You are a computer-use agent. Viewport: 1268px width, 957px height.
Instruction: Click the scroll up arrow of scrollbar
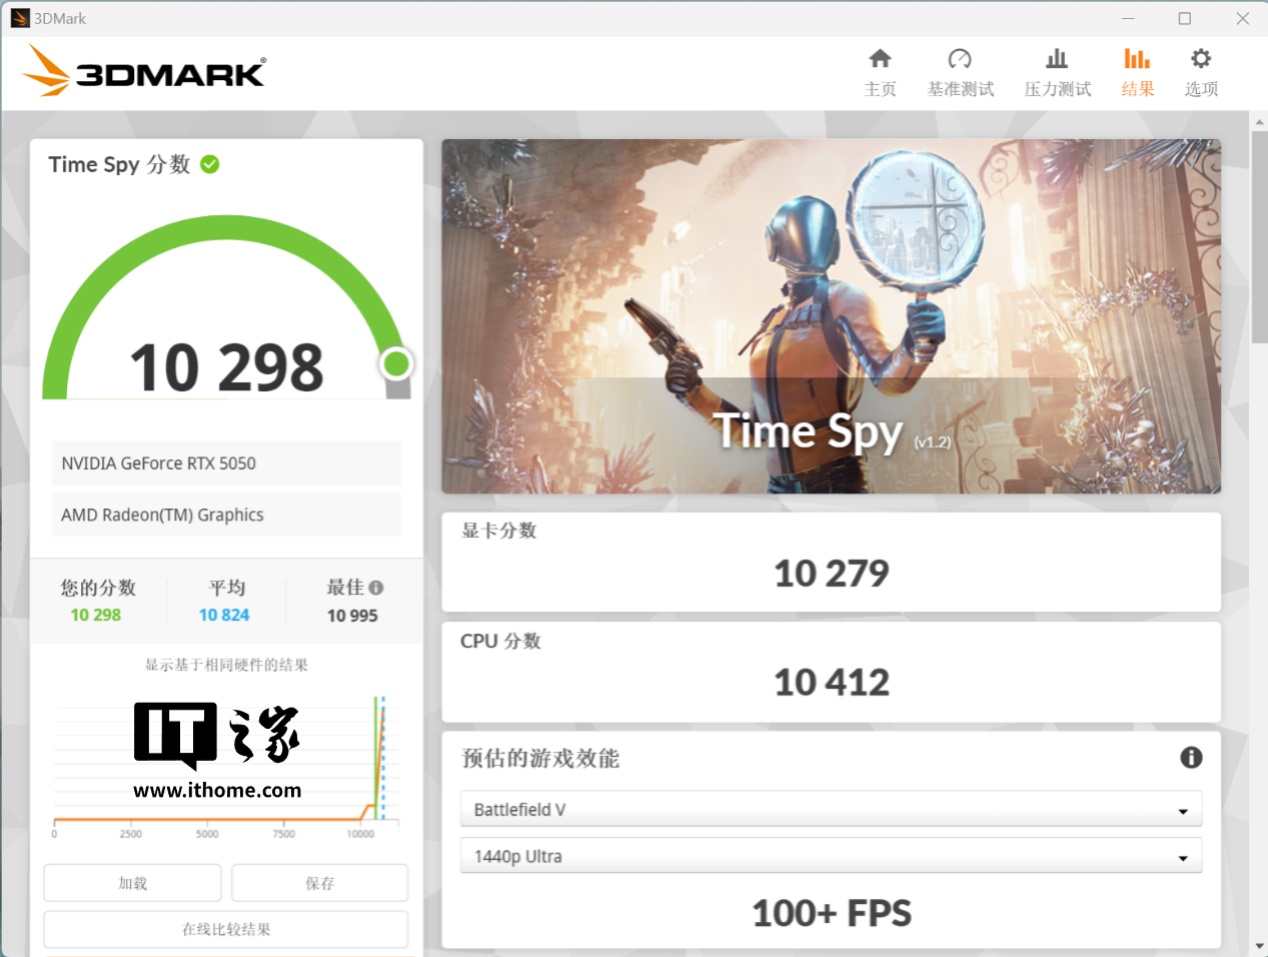click(1259, 121)
